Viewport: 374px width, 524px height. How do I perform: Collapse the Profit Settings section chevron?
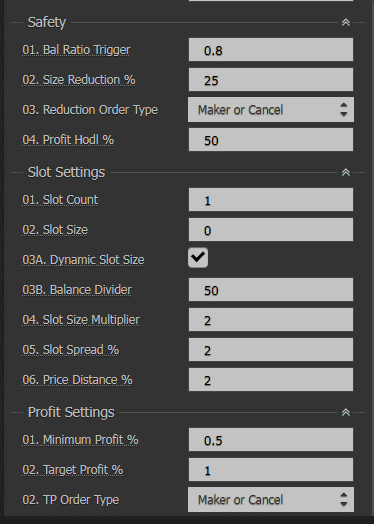(x=346, y=412)
